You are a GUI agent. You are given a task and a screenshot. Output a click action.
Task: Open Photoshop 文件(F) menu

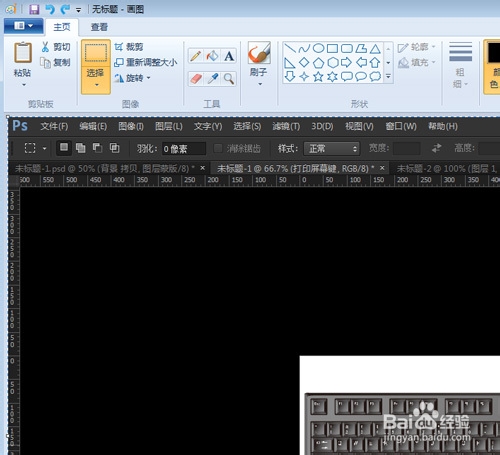tap(54, 126)
